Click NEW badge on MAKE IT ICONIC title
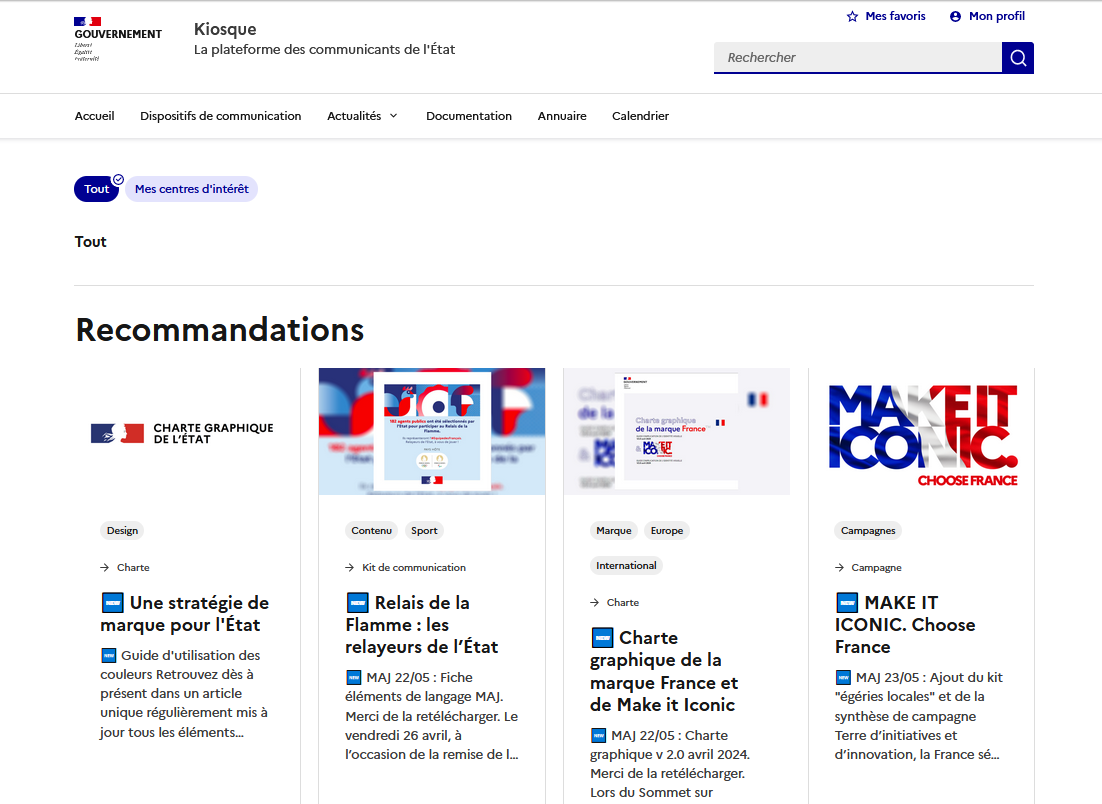 847,603
